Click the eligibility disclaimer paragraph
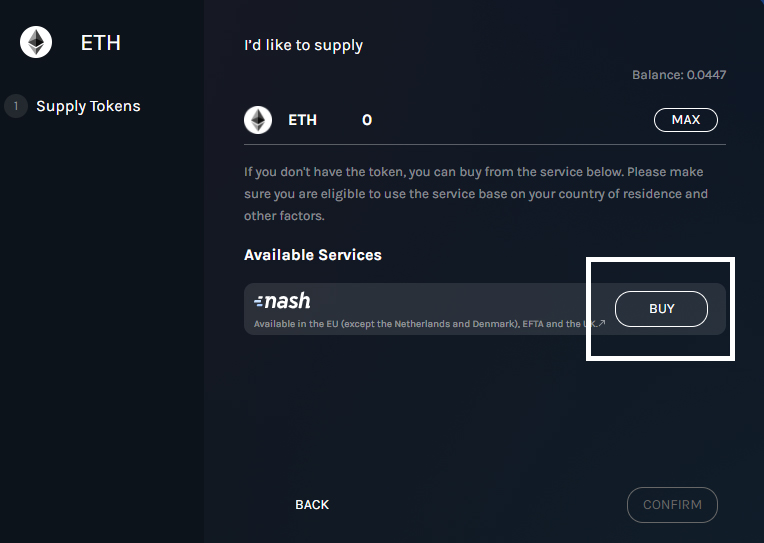 click(476, 194)
